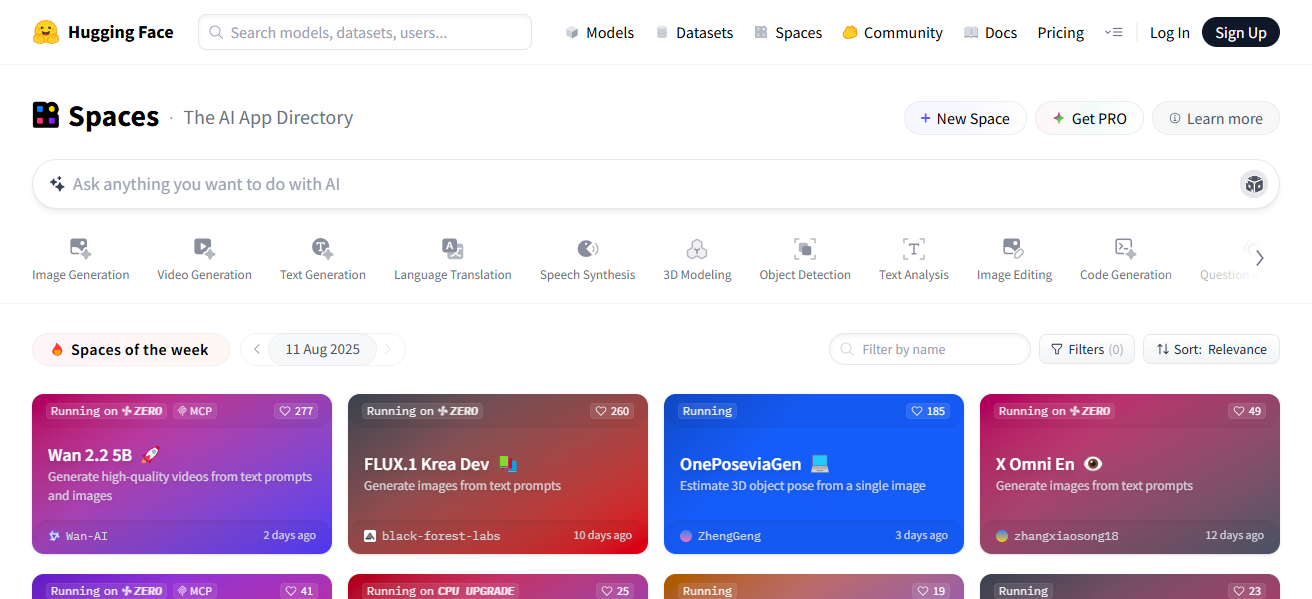Go to previous week with left chevron
This screenshot has width=1312, height=599.
[x=256, y=349]
